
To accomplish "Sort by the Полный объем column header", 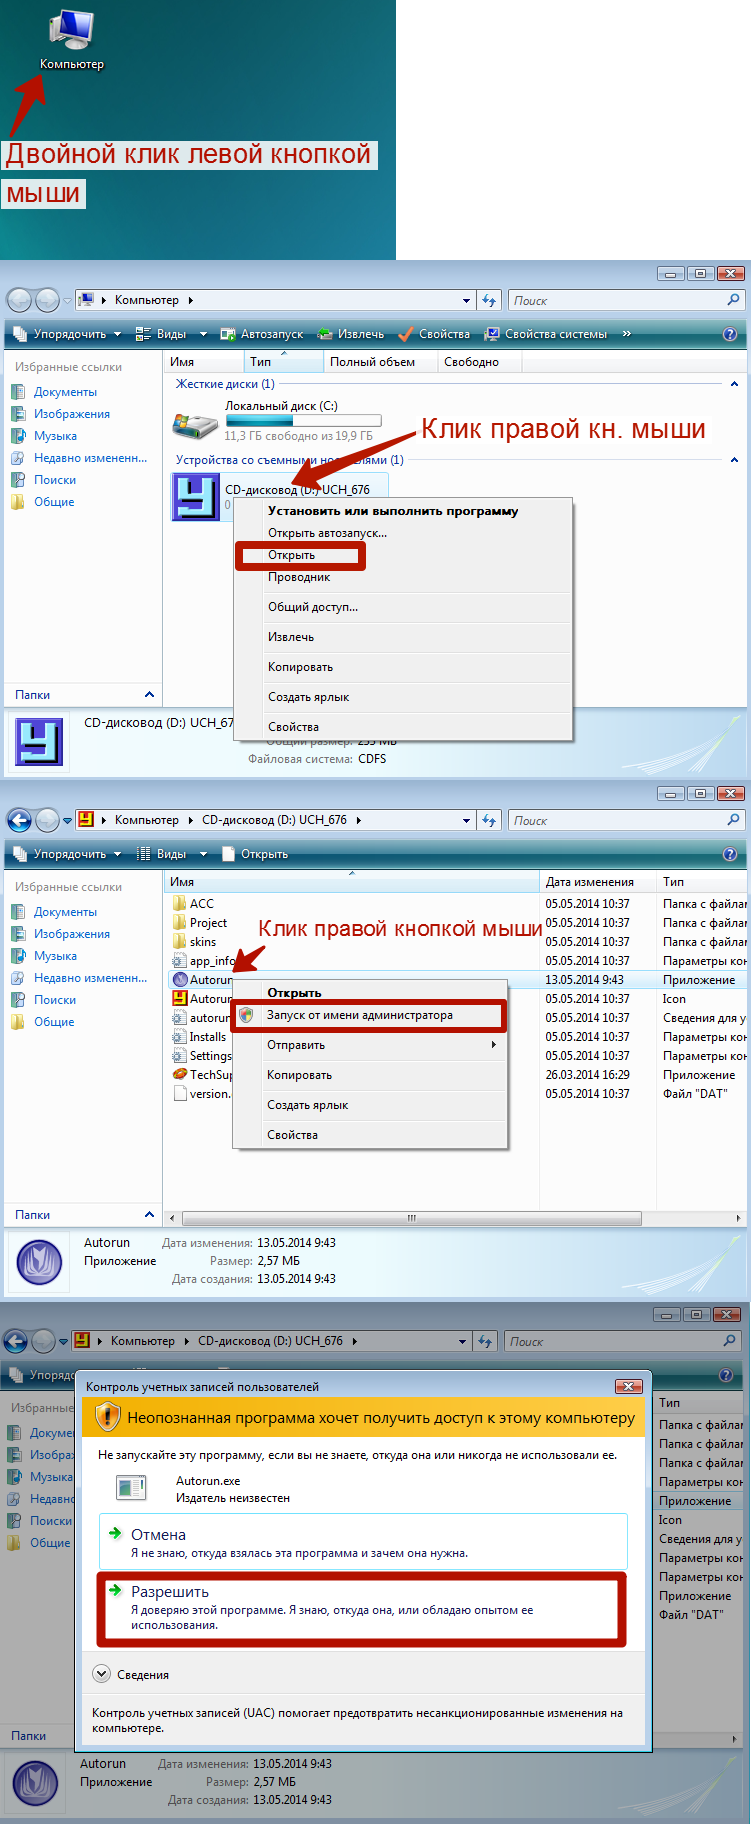I will tap(372, 362).
